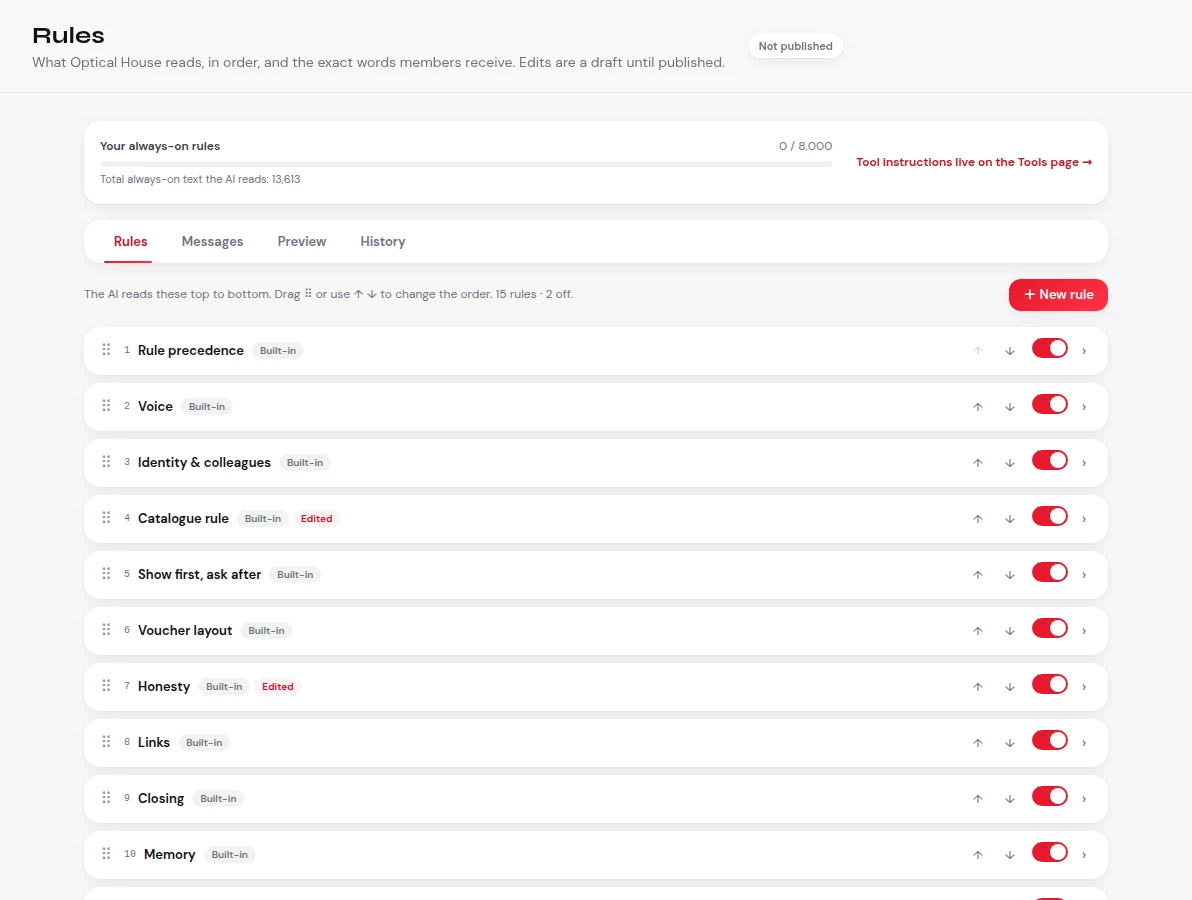Disable the Rule precedence toggle

pyautogui.click(x=1050, y=348)
